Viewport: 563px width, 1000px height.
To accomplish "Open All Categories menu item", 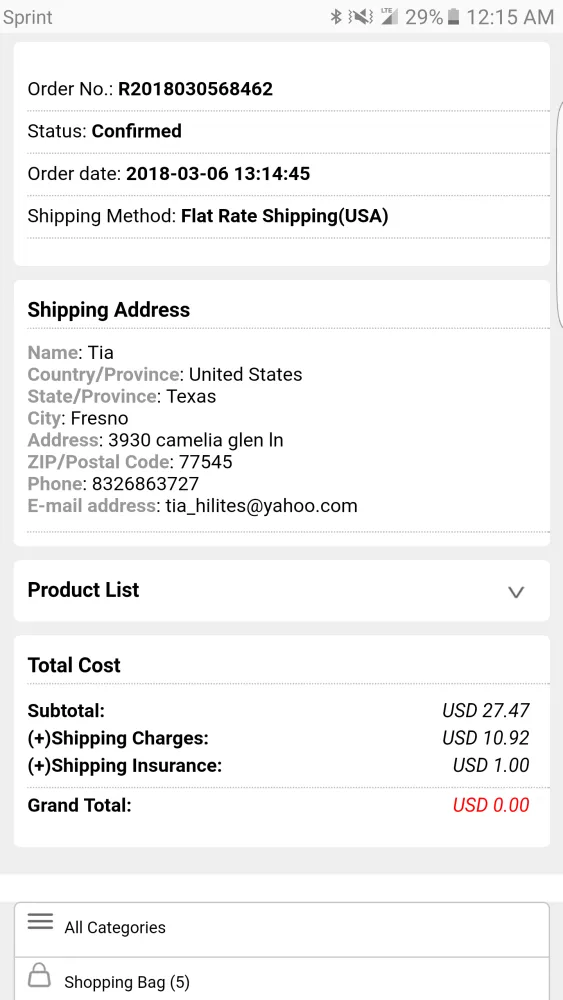I will point(281,928).
